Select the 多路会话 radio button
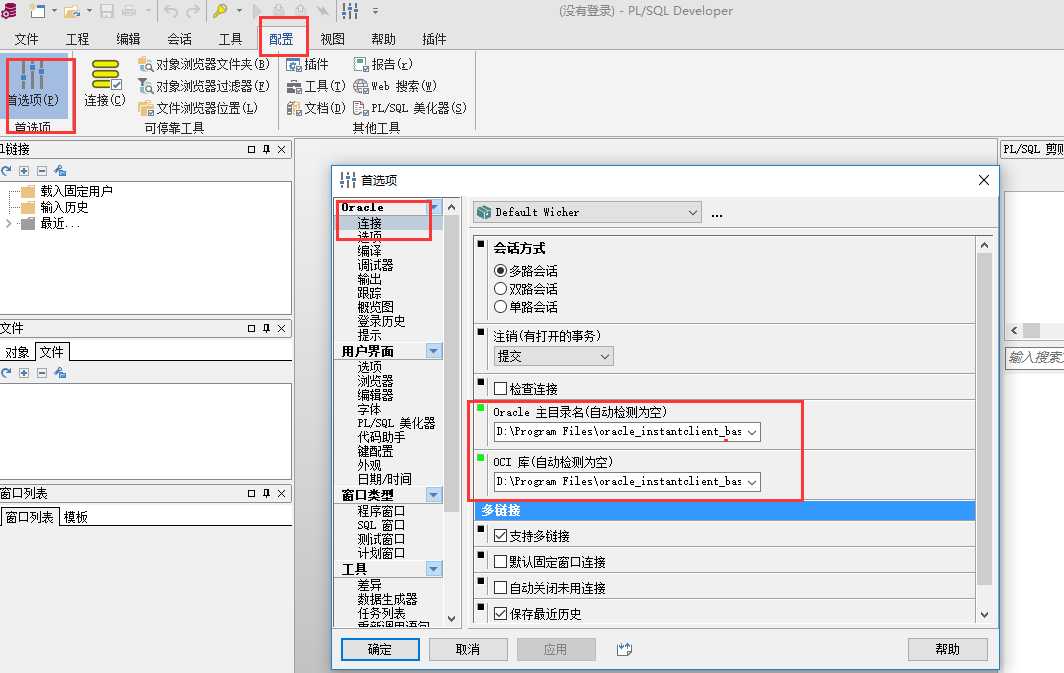This screenshot has height=673, width=1064. (500, 271)
